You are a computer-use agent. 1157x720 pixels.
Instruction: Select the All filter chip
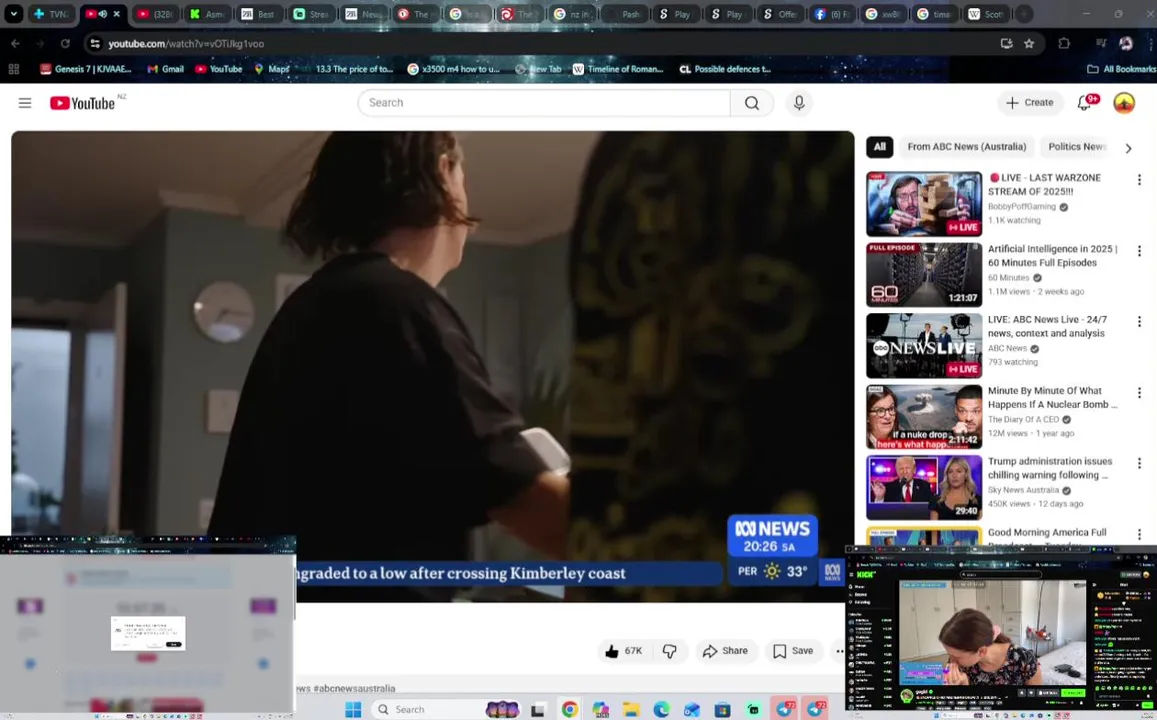pyautogui.click(x=880, y=147)
